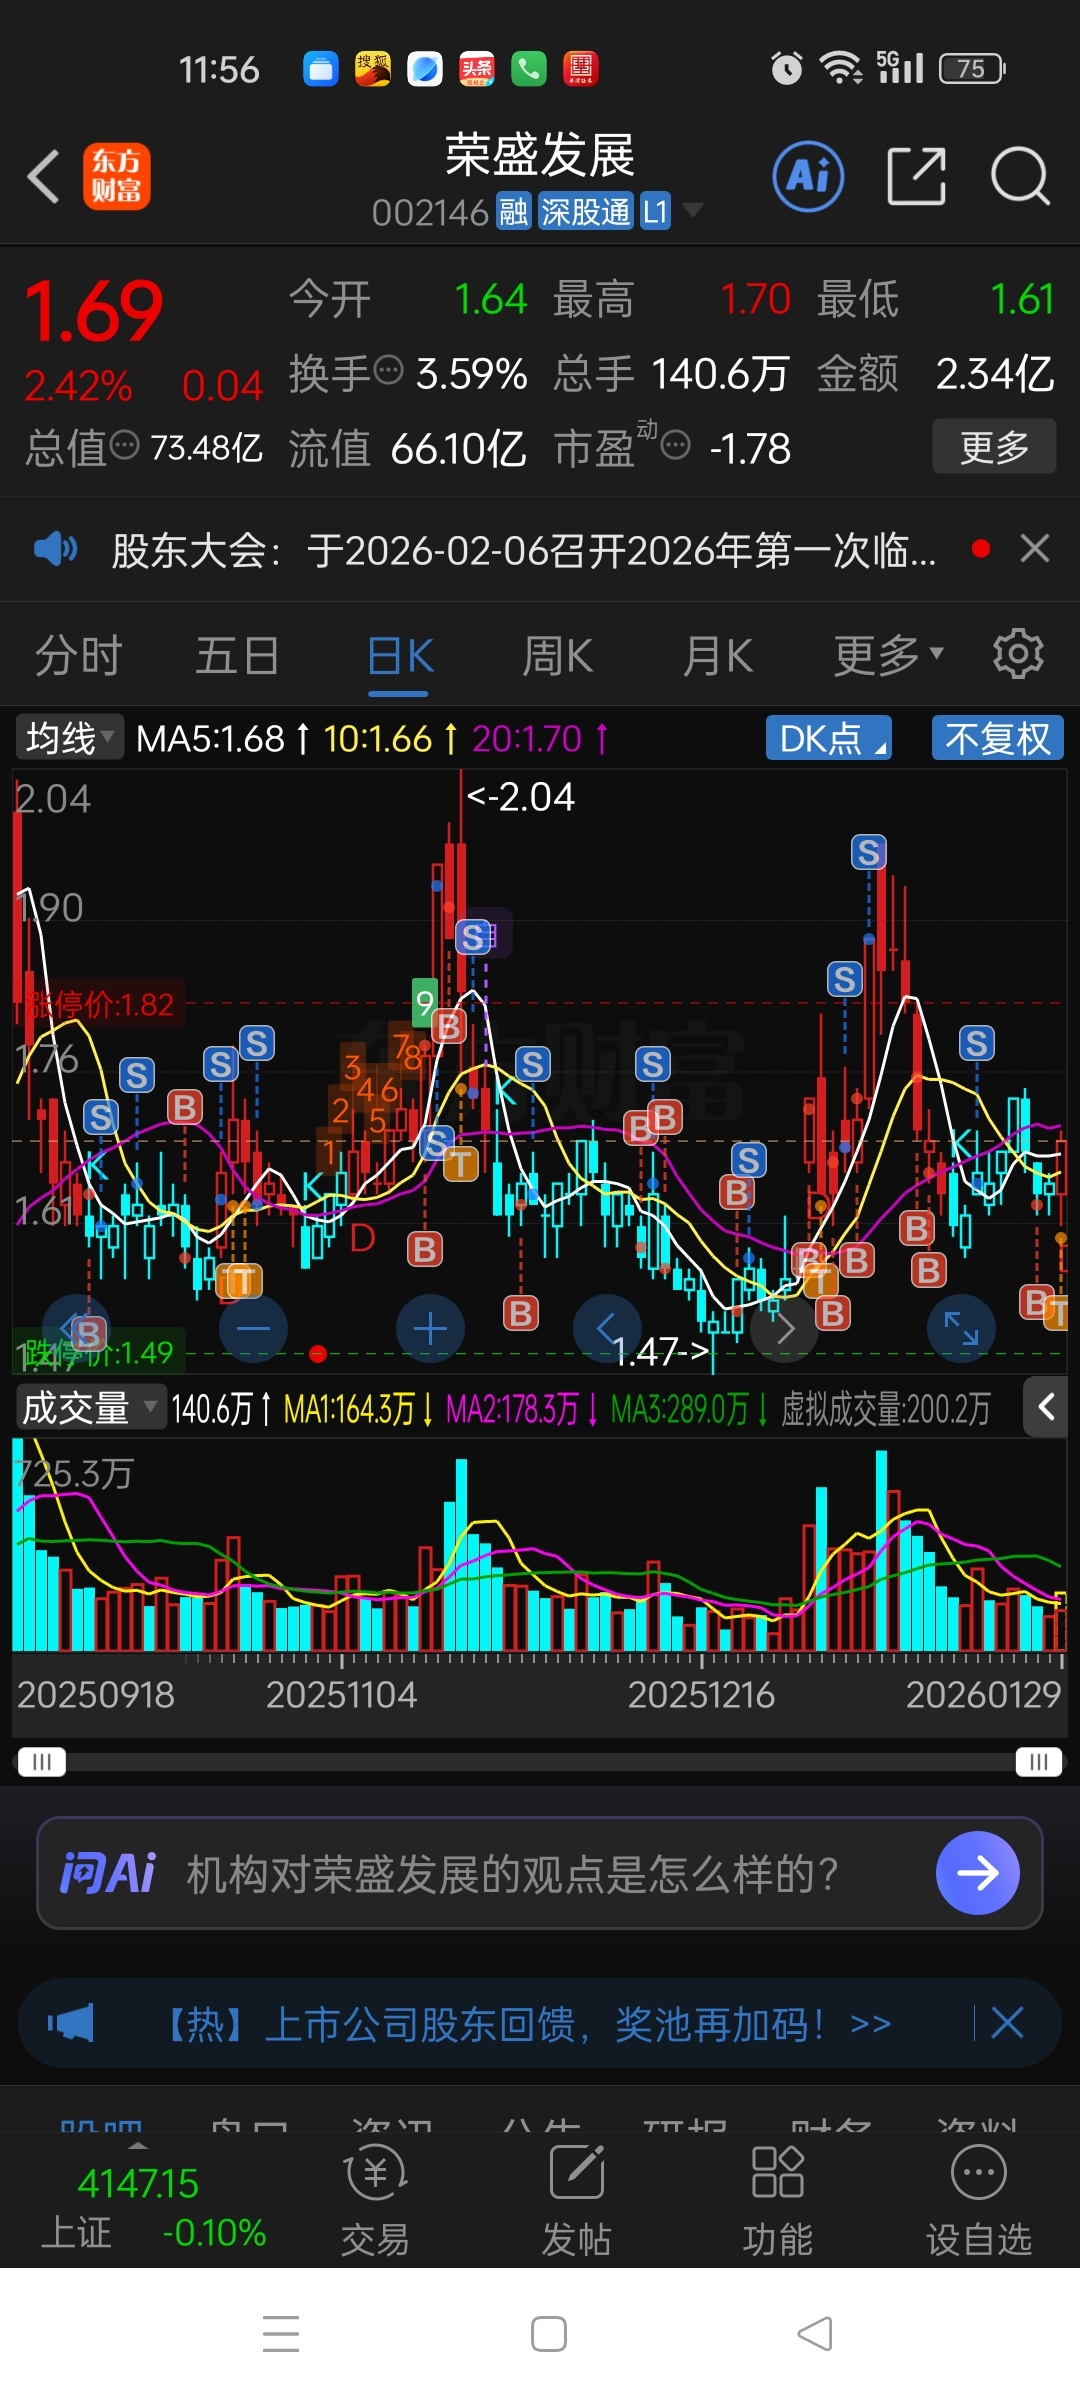Zoom out chart with minus button
This screenshot has height=2400, width=1080.
253,1329
